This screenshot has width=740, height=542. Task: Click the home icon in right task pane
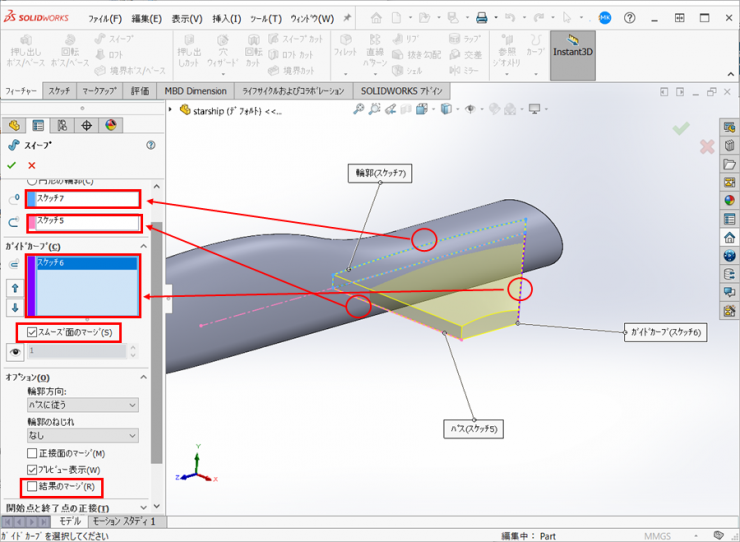tap(729, 237)
